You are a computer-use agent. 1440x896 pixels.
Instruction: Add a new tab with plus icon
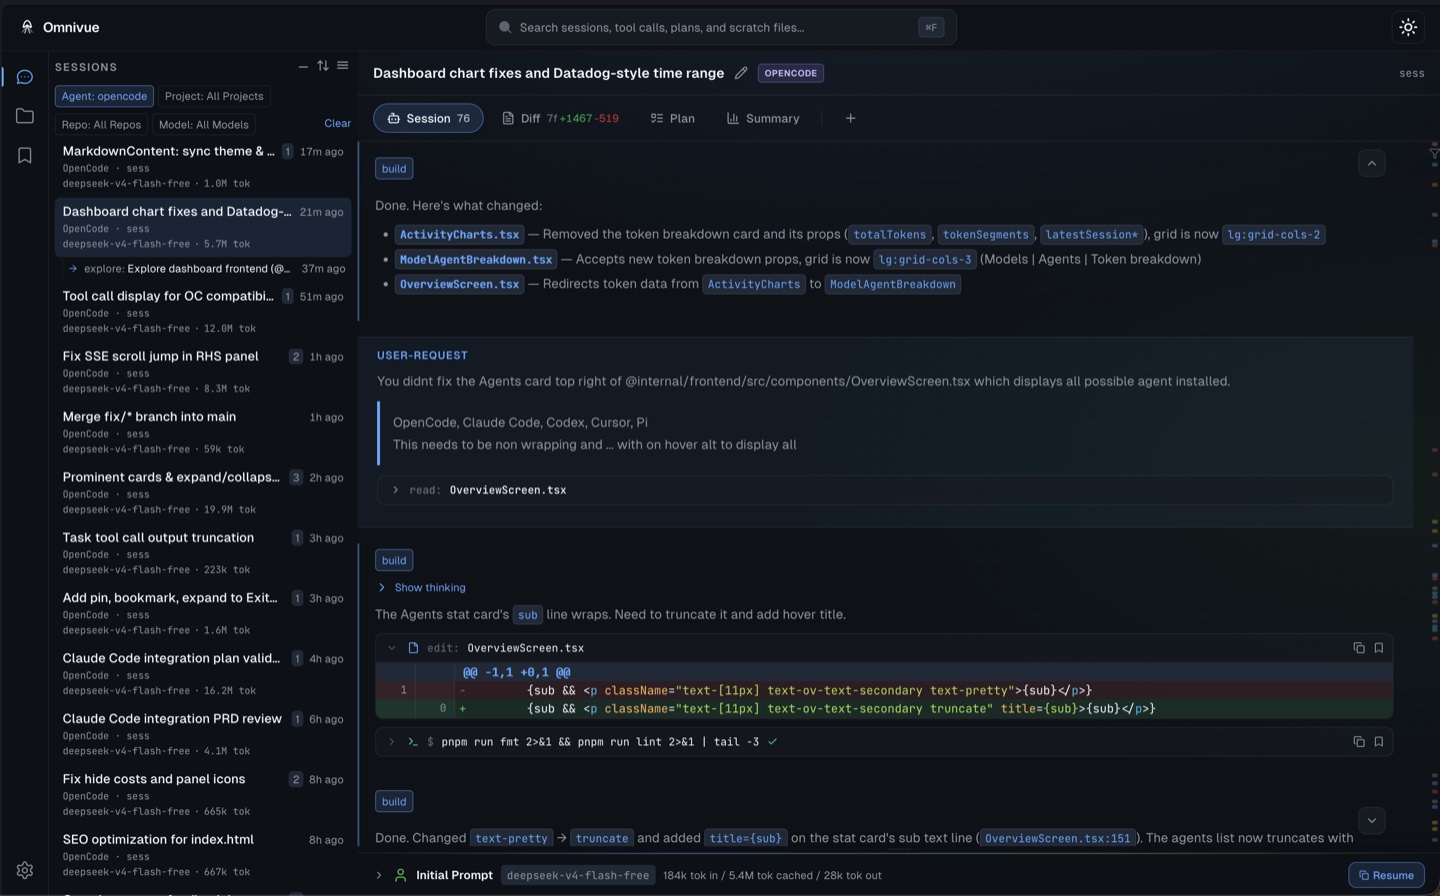(850, 118)
